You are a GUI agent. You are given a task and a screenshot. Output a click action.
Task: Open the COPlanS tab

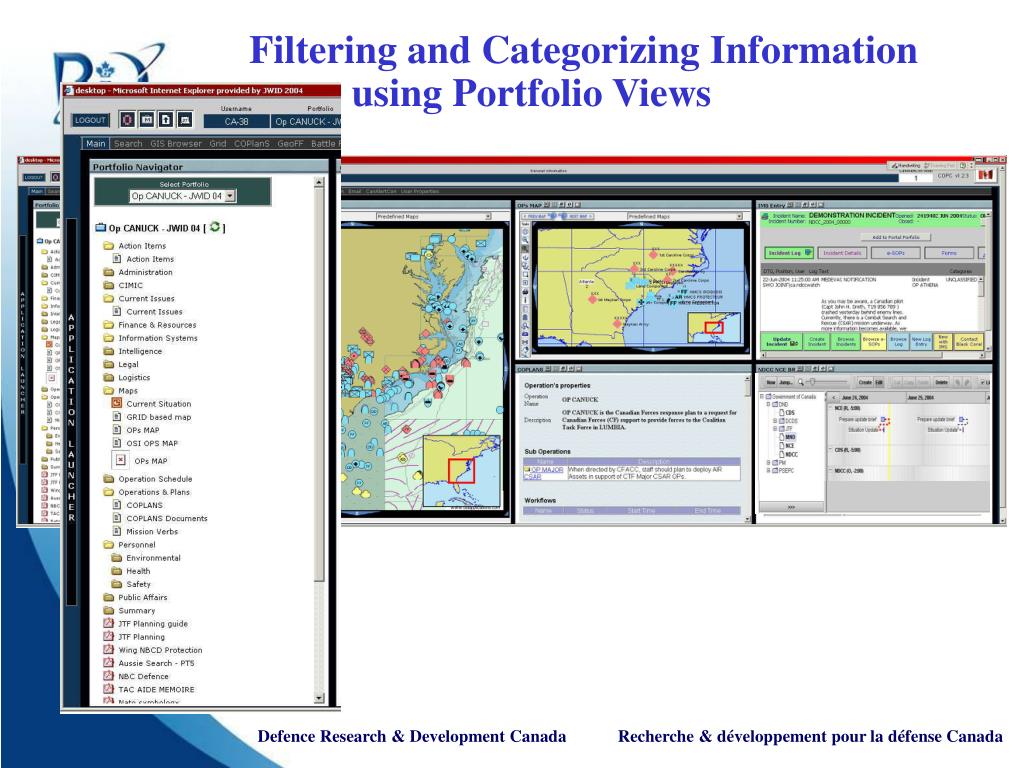[251, 144]
